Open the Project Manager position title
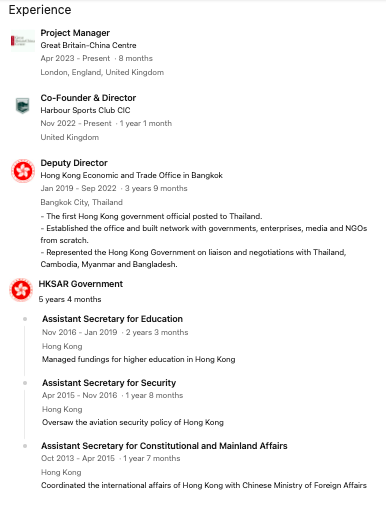Image resolution: width=386 pixels, height=508 pixels. point(75,33)
